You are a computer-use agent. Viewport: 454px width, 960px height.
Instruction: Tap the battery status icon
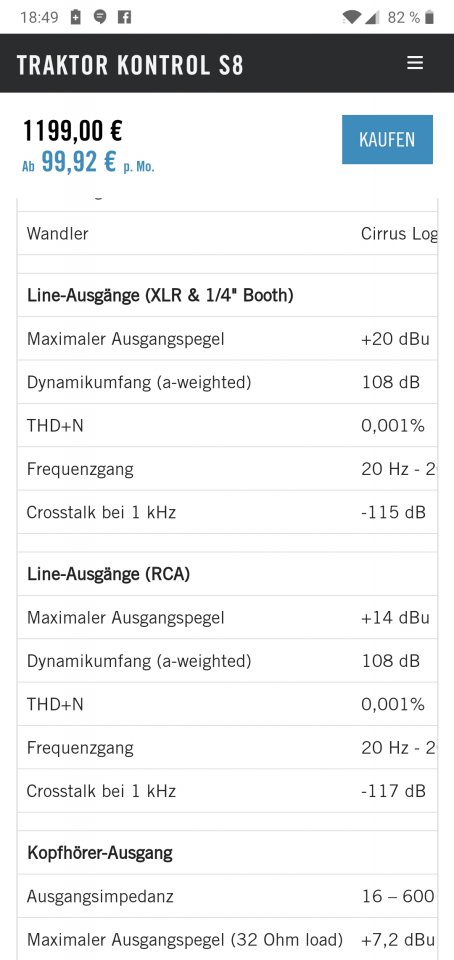(x=430, y=17)
